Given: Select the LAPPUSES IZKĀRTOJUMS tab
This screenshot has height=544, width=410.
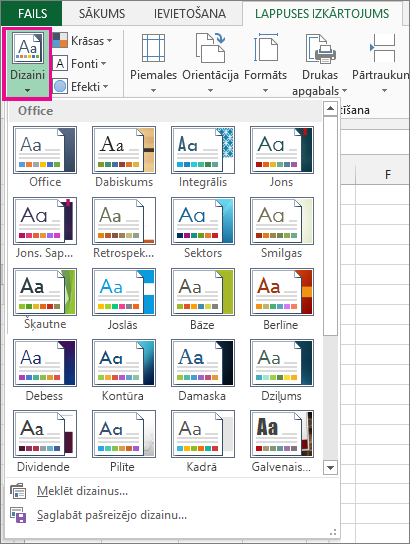Looking at the screenshot, I should pos(322,14).
